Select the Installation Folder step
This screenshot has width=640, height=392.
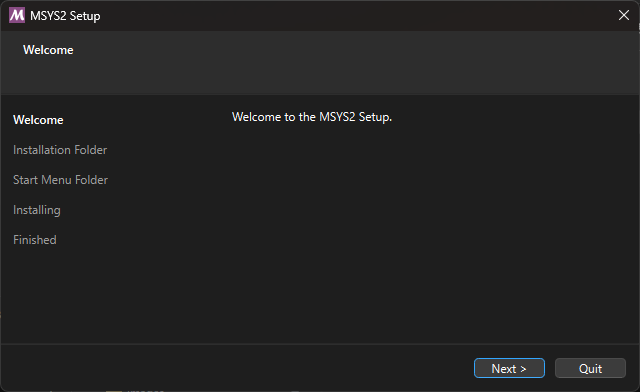[x=60, y=150]
